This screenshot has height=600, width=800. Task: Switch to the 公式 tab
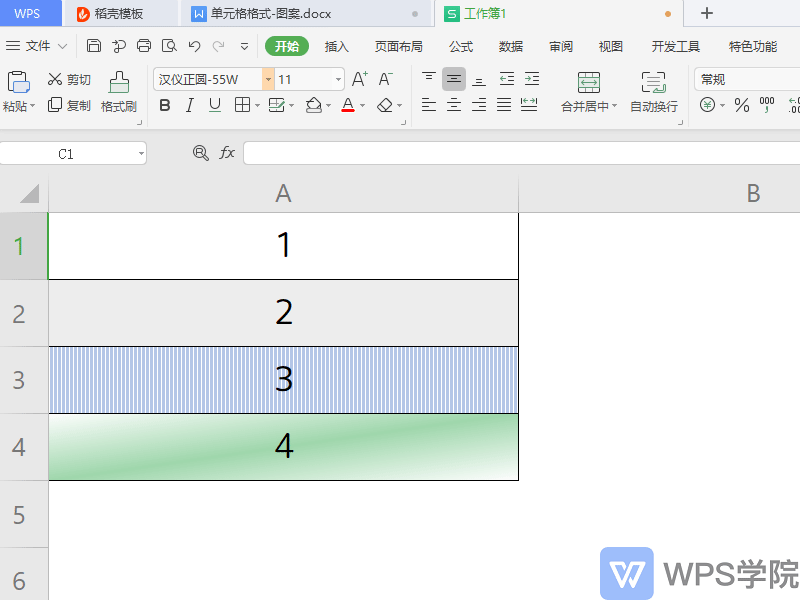coord(461,46)
